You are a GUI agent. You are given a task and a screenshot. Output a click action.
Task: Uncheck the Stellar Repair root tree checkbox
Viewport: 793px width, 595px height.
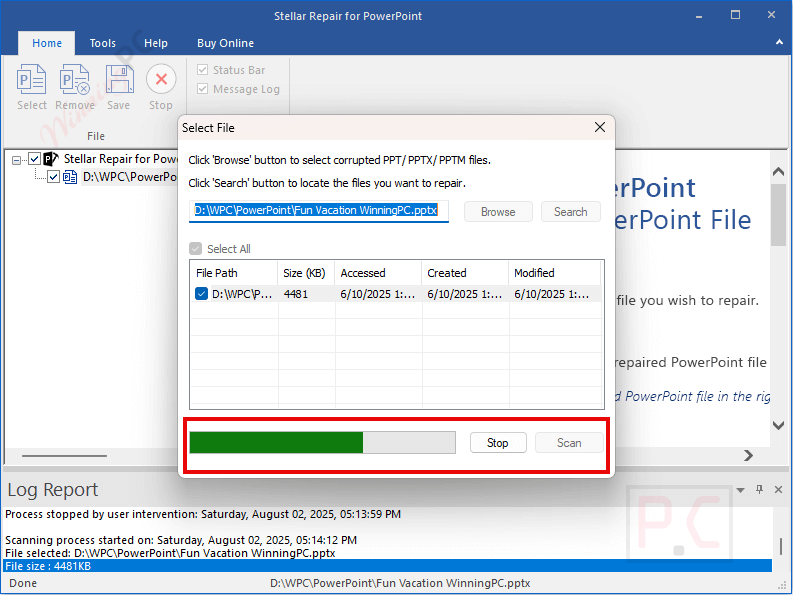tap(34, 159)
